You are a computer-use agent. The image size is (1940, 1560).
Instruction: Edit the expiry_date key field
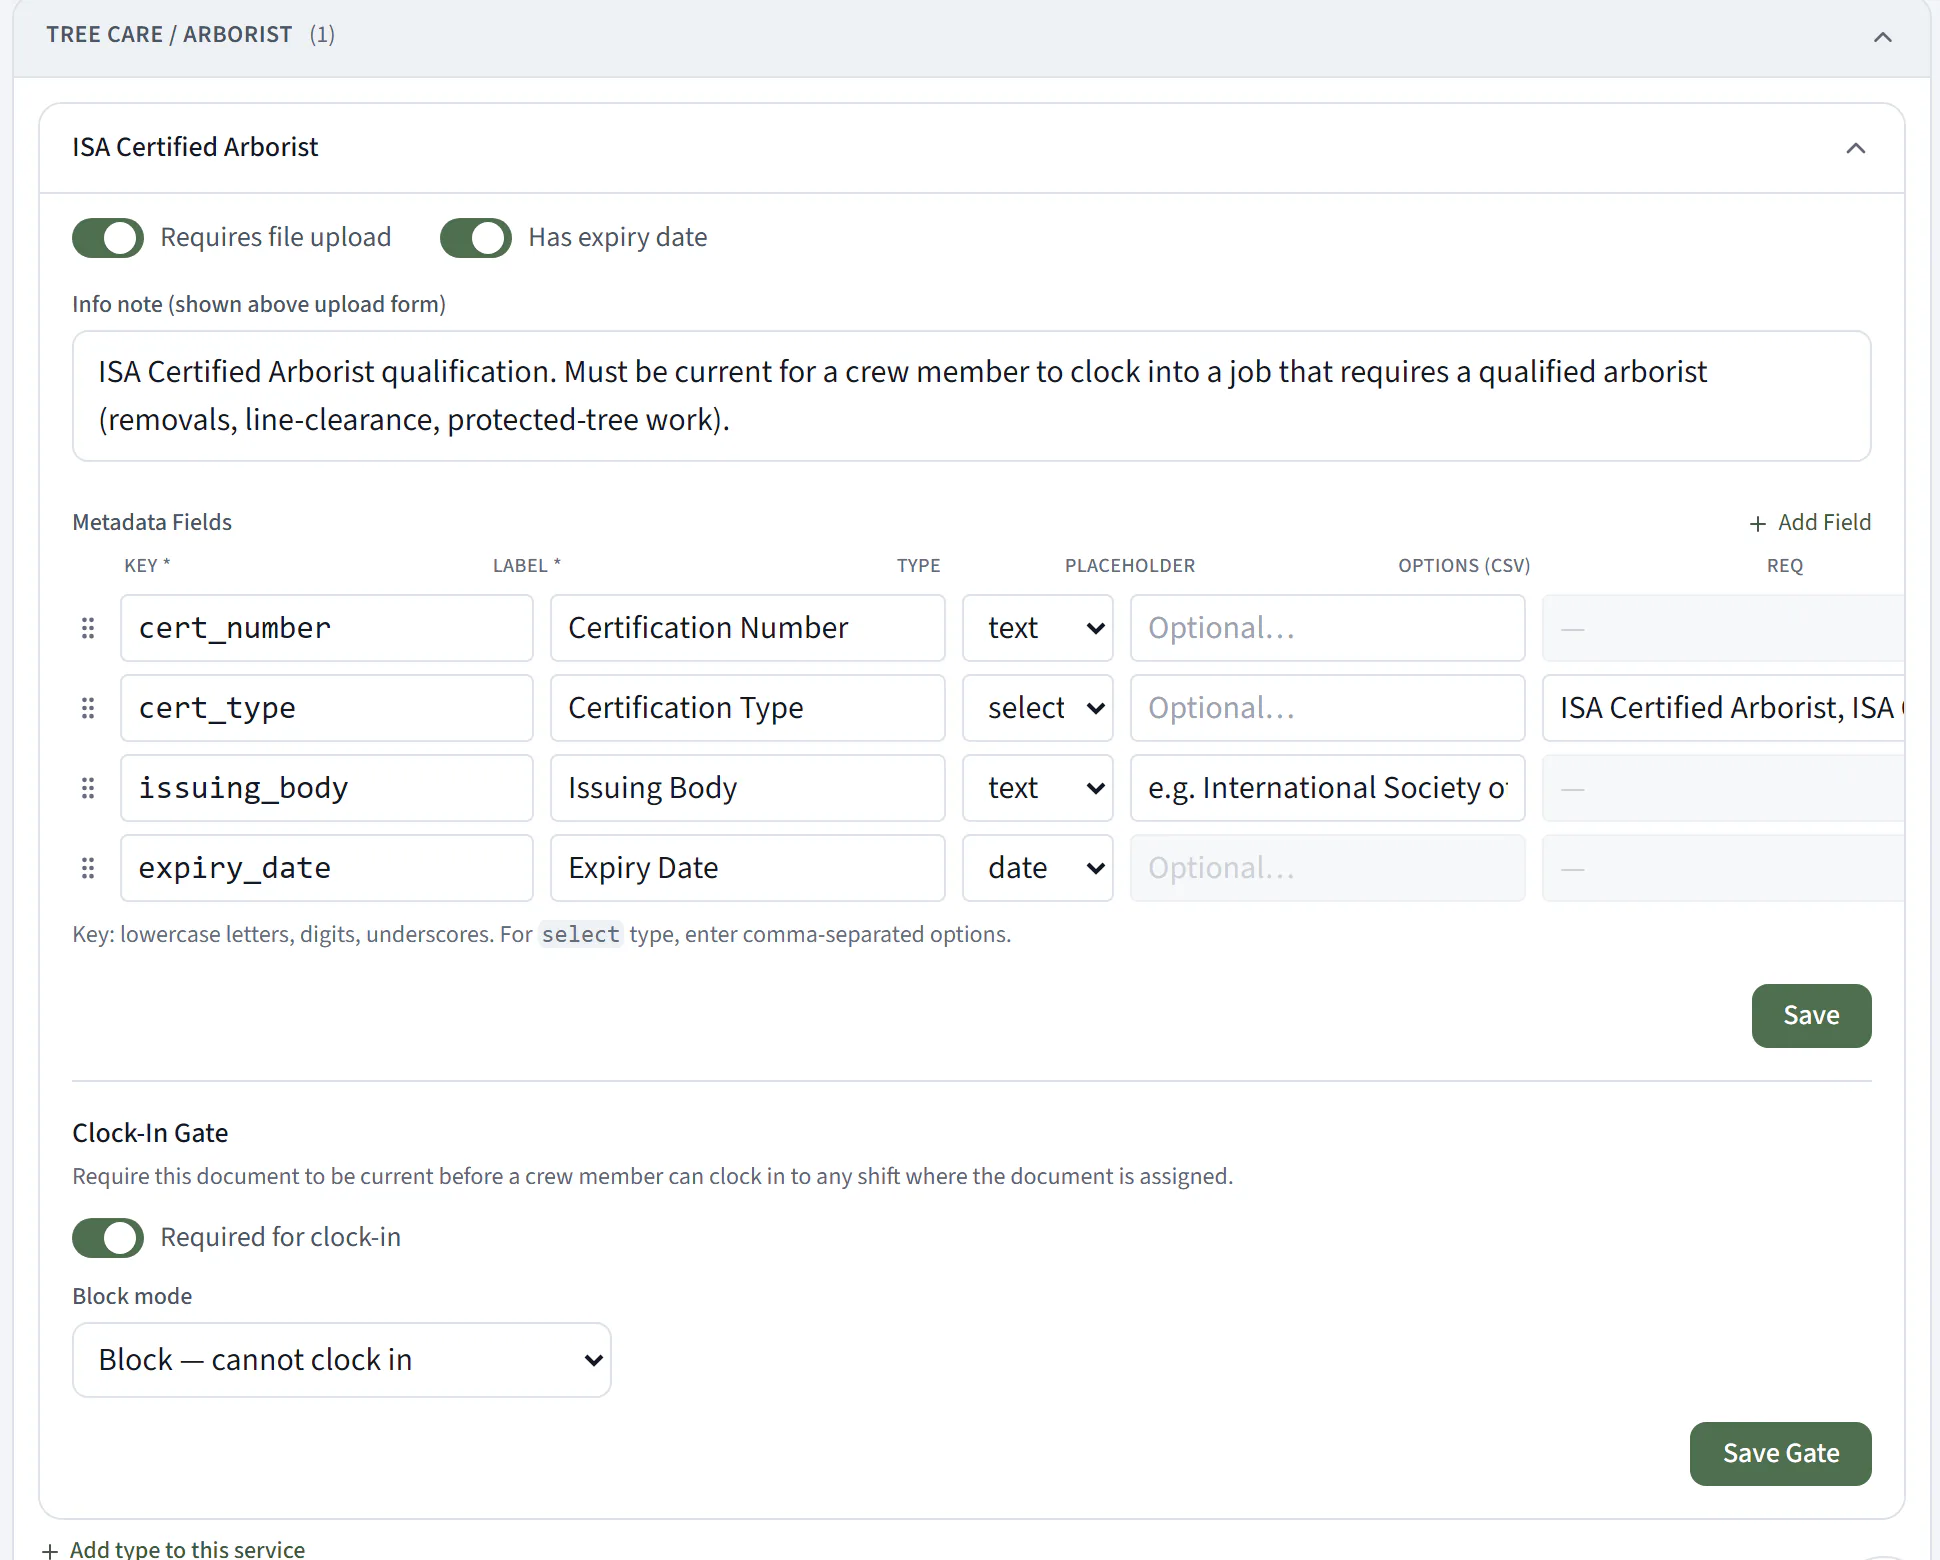click(x=327, y=868)
